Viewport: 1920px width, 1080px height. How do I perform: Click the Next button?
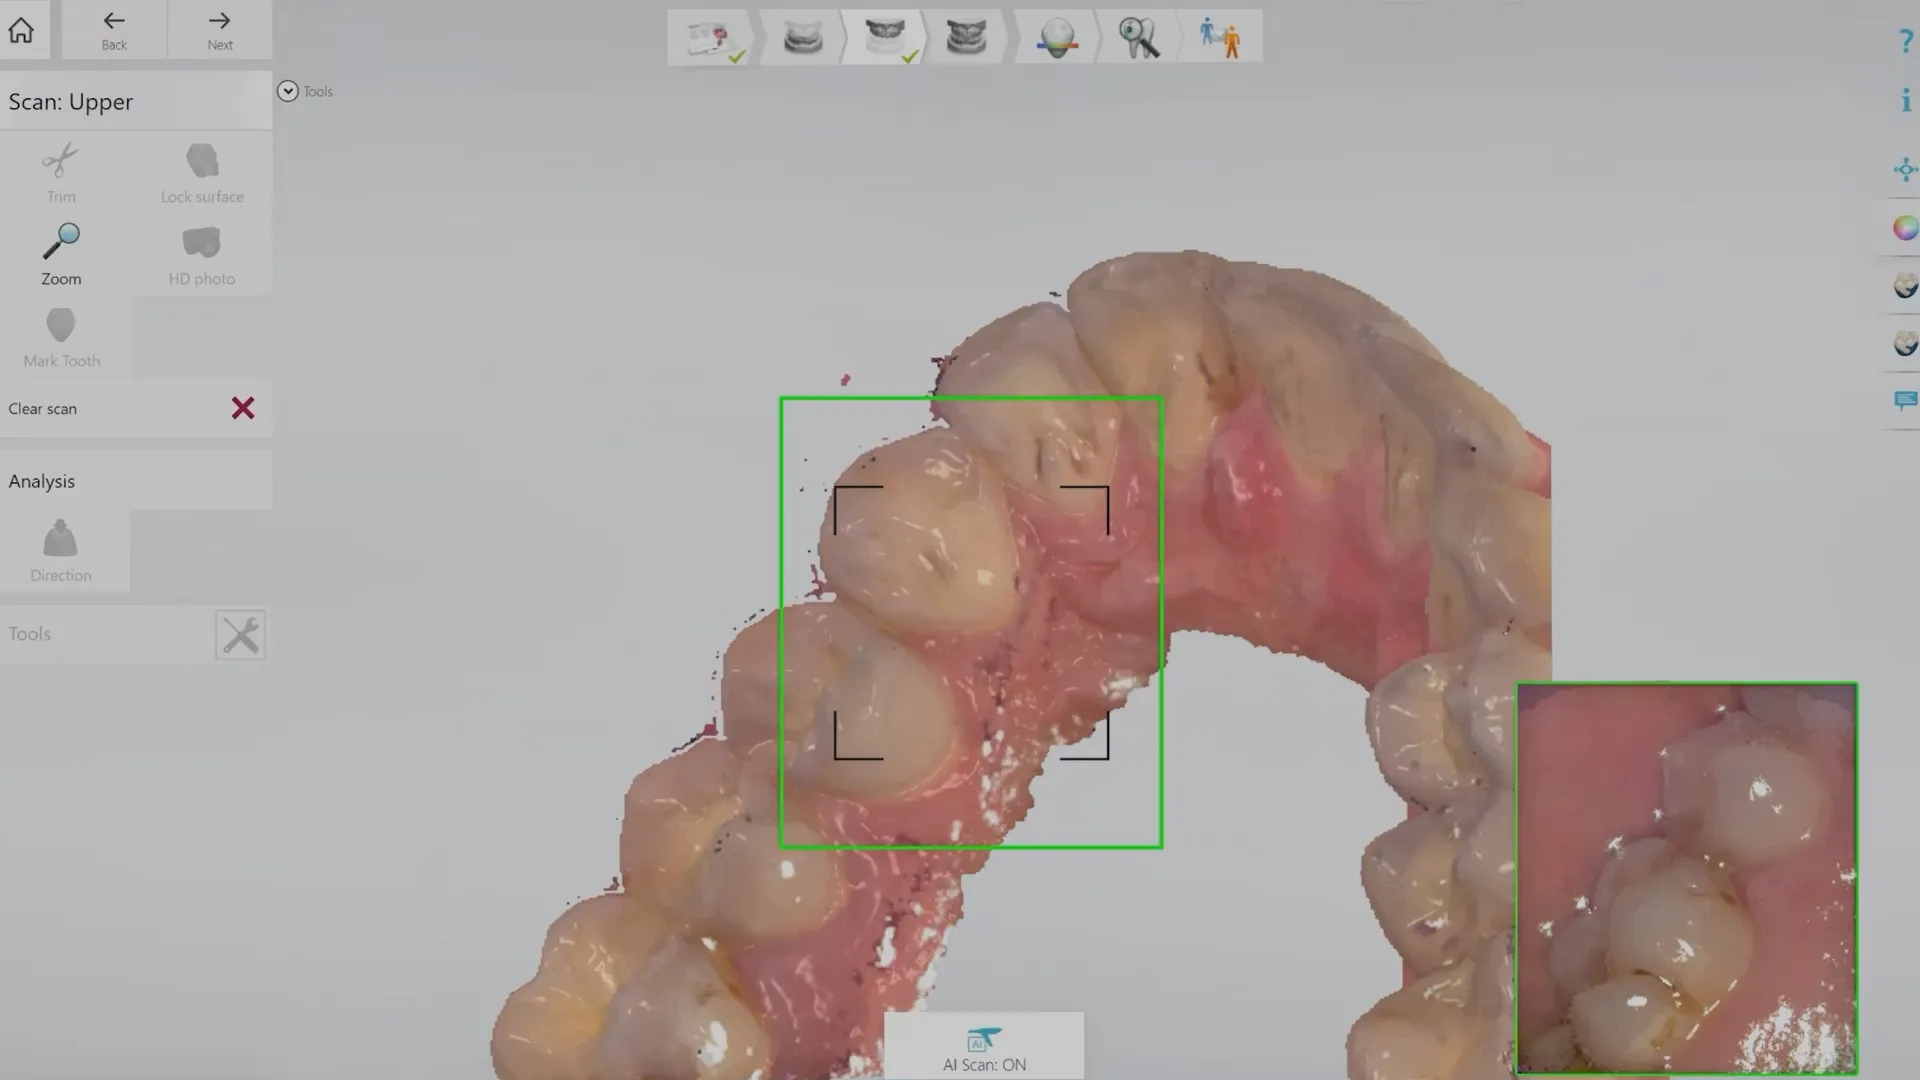tap(219, 28)
